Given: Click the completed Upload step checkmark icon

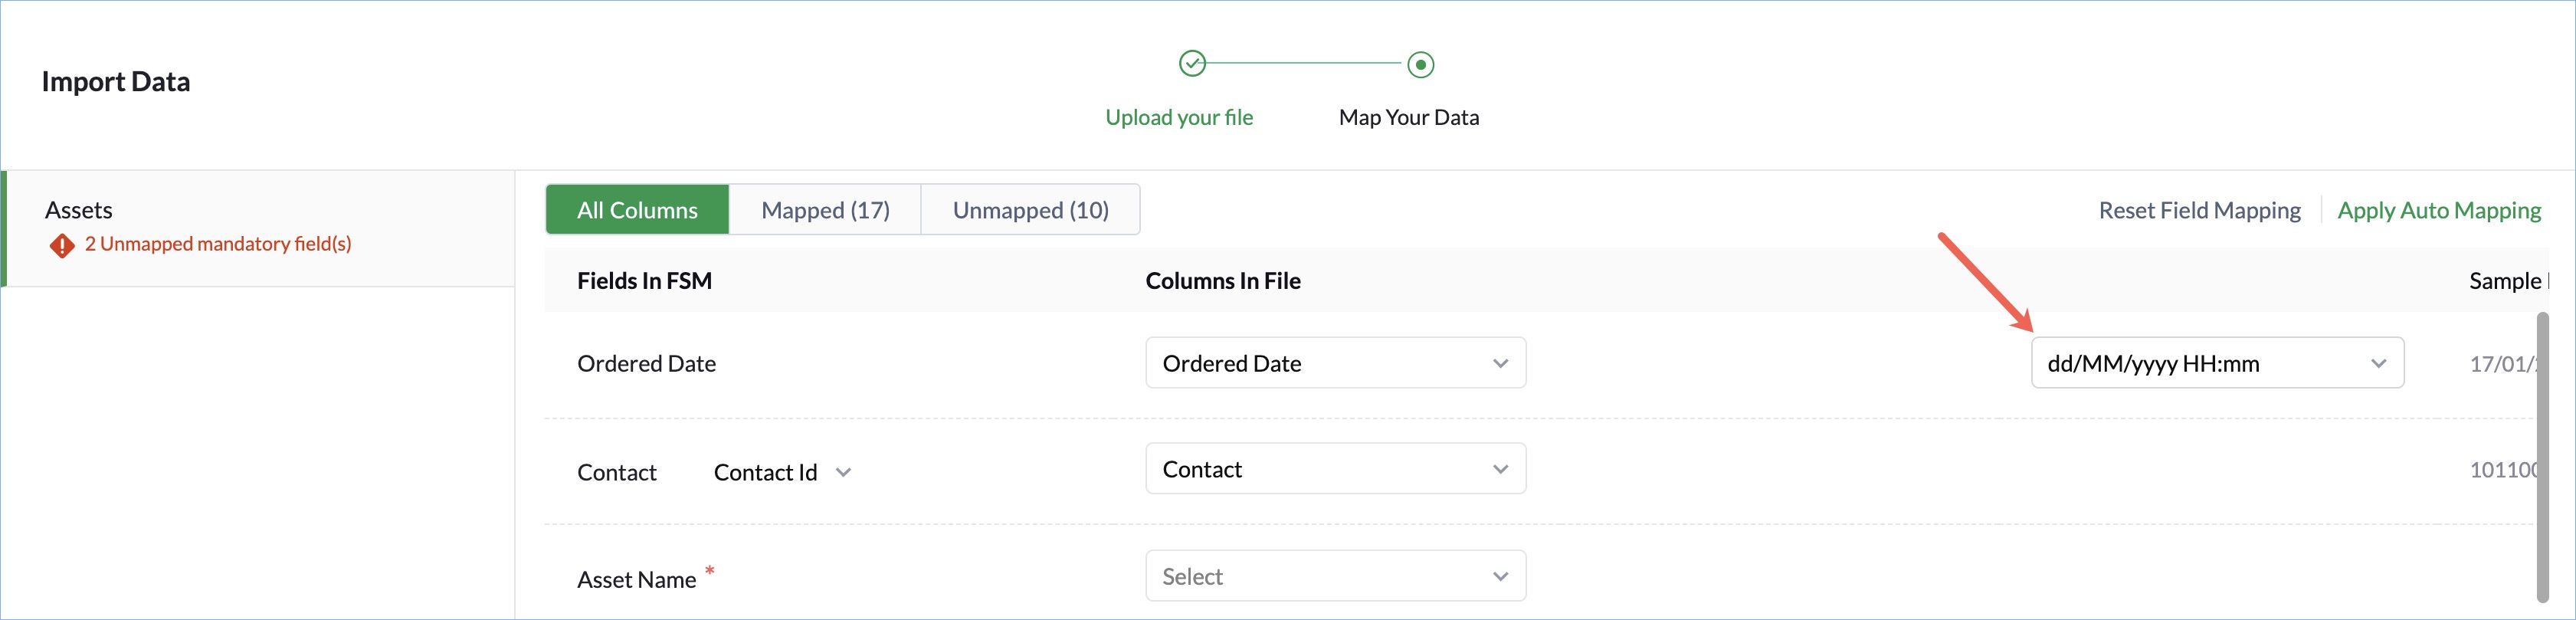Looking at the screenshot, I should 1192,64.
